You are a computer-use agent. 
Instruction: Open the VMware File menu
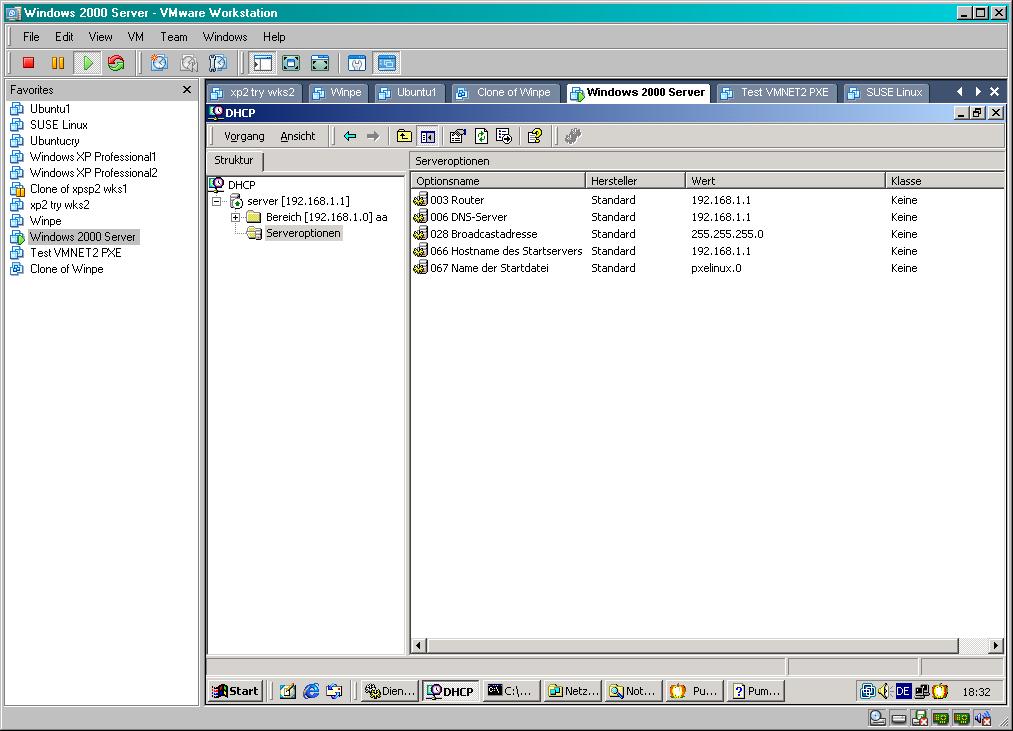tap(31, 37)
